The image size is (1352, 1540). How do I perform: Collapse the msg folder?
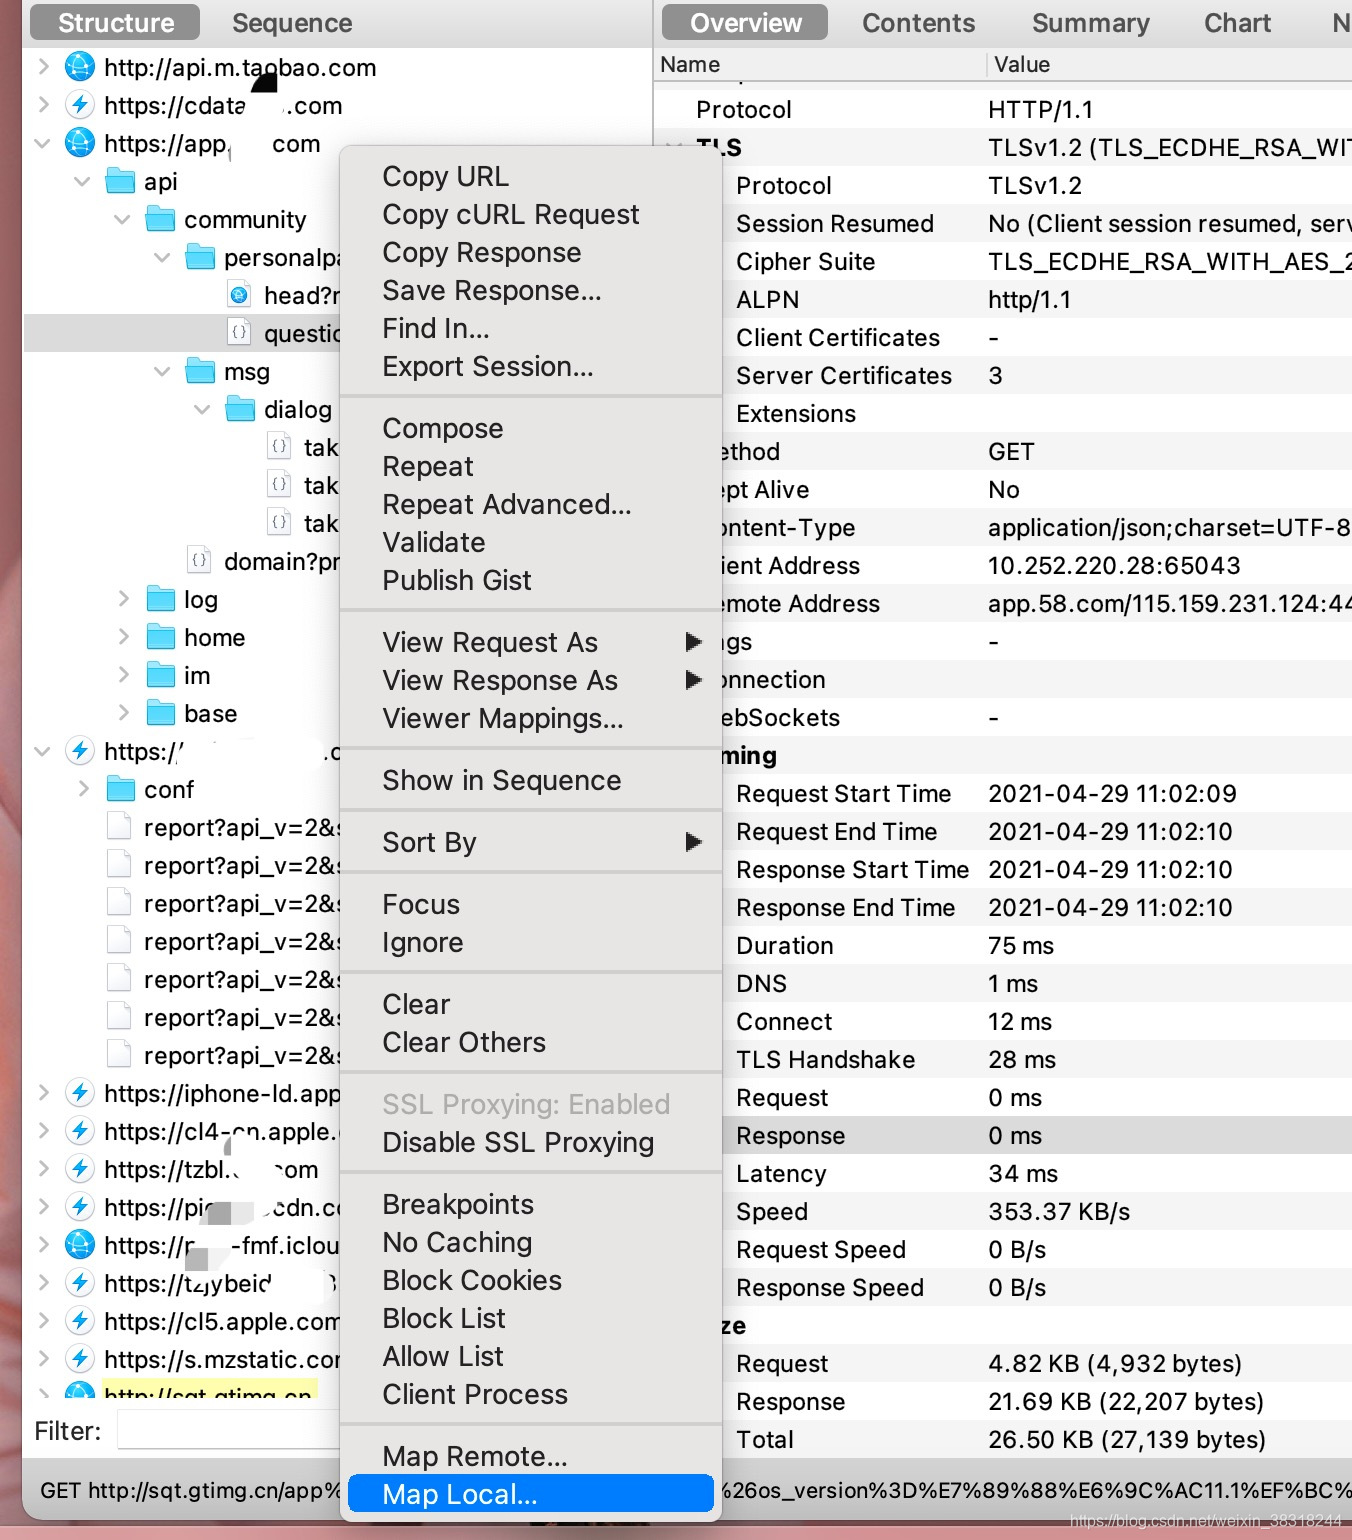[163, 371]
